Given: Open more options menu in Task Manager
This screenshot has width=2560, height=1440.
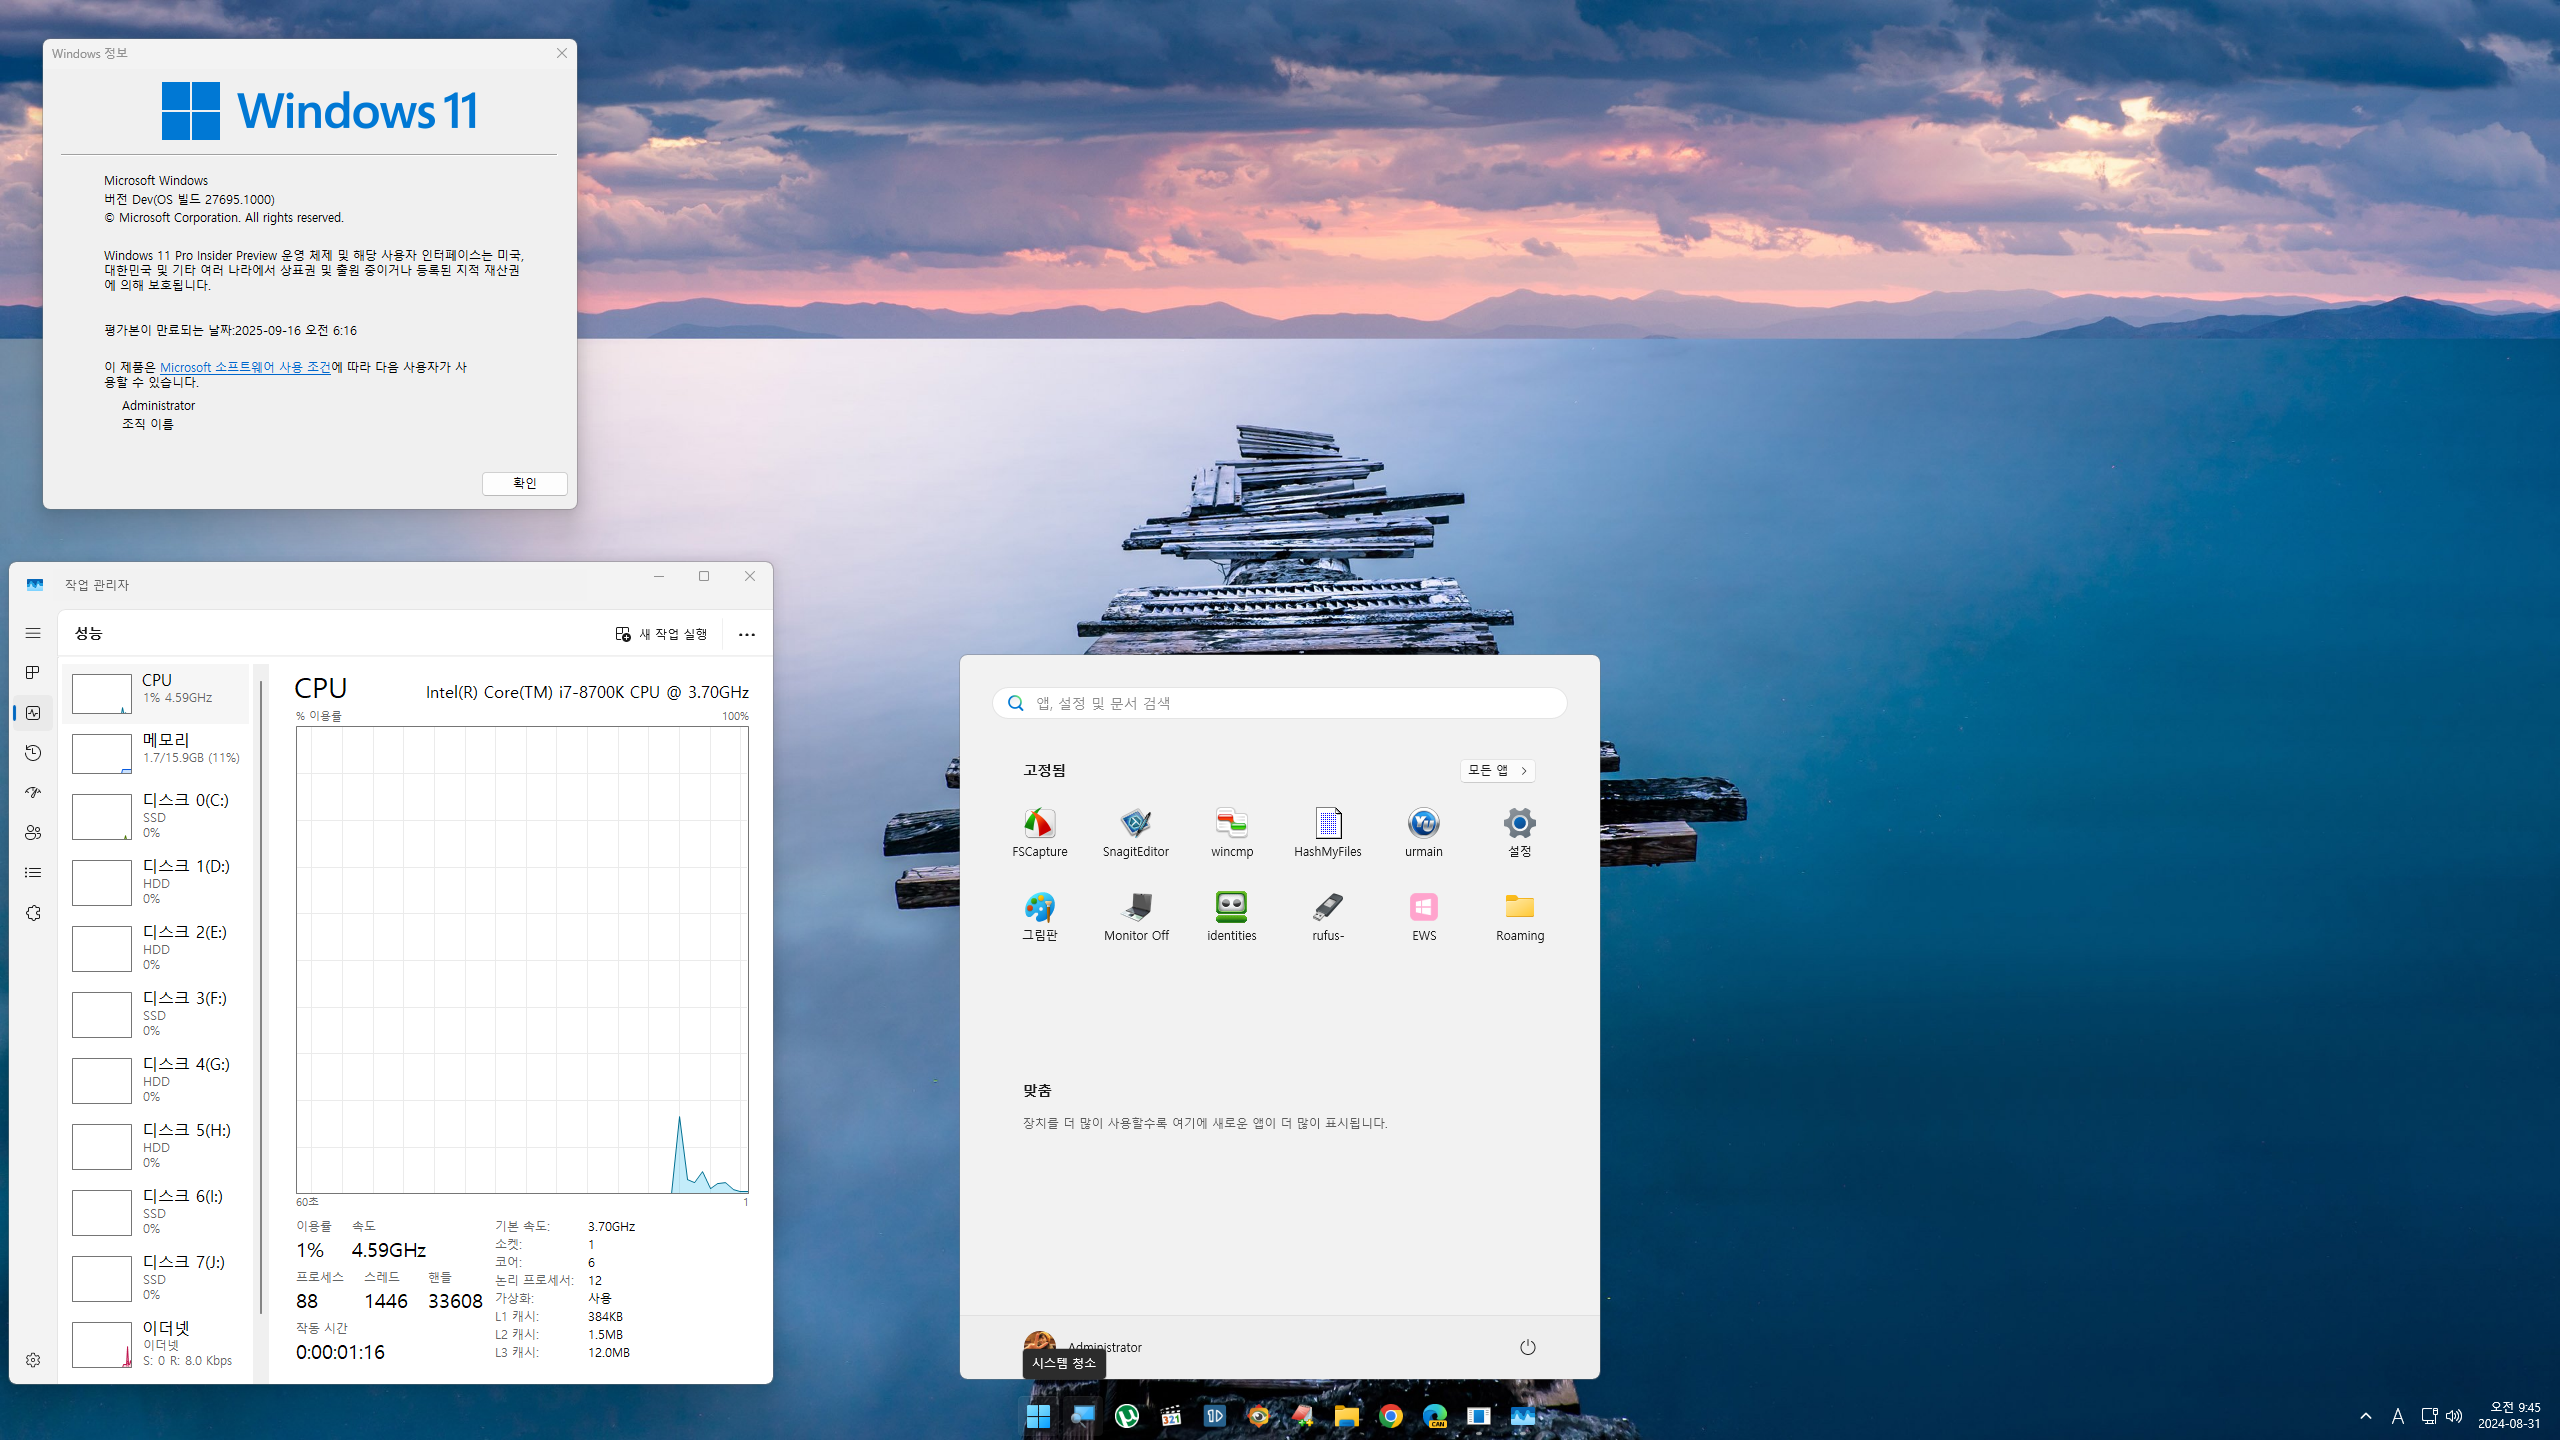Looking at the screenshot, I should click(746, 634).
